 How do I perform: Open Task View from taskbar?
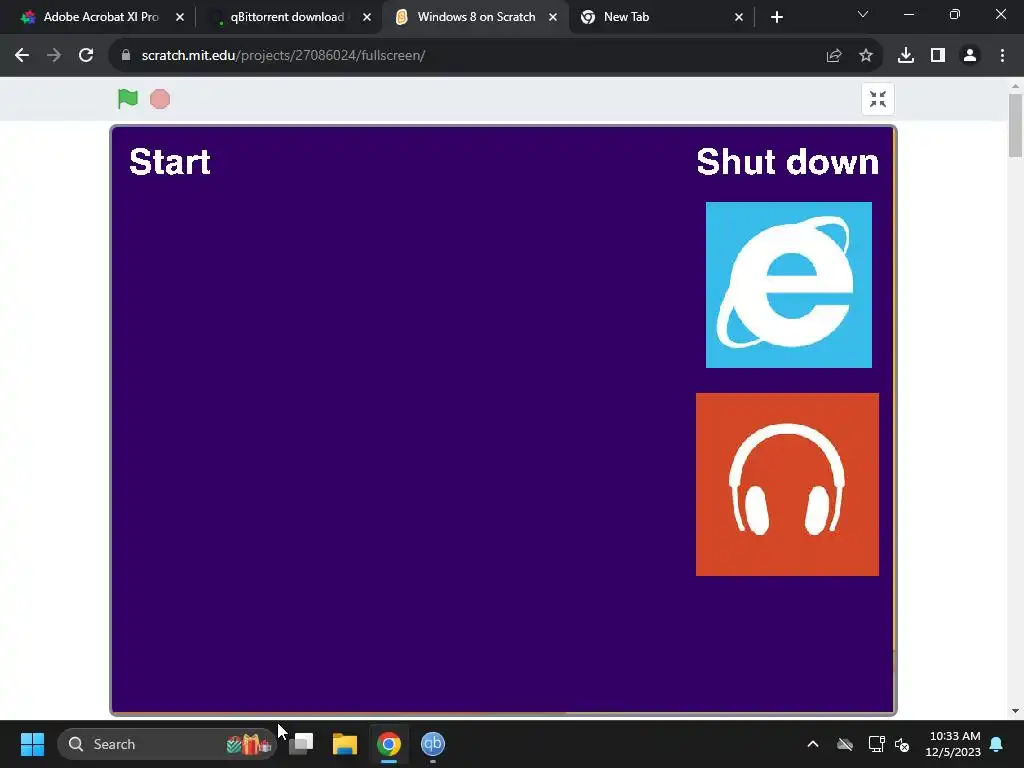tap(302, 744)
